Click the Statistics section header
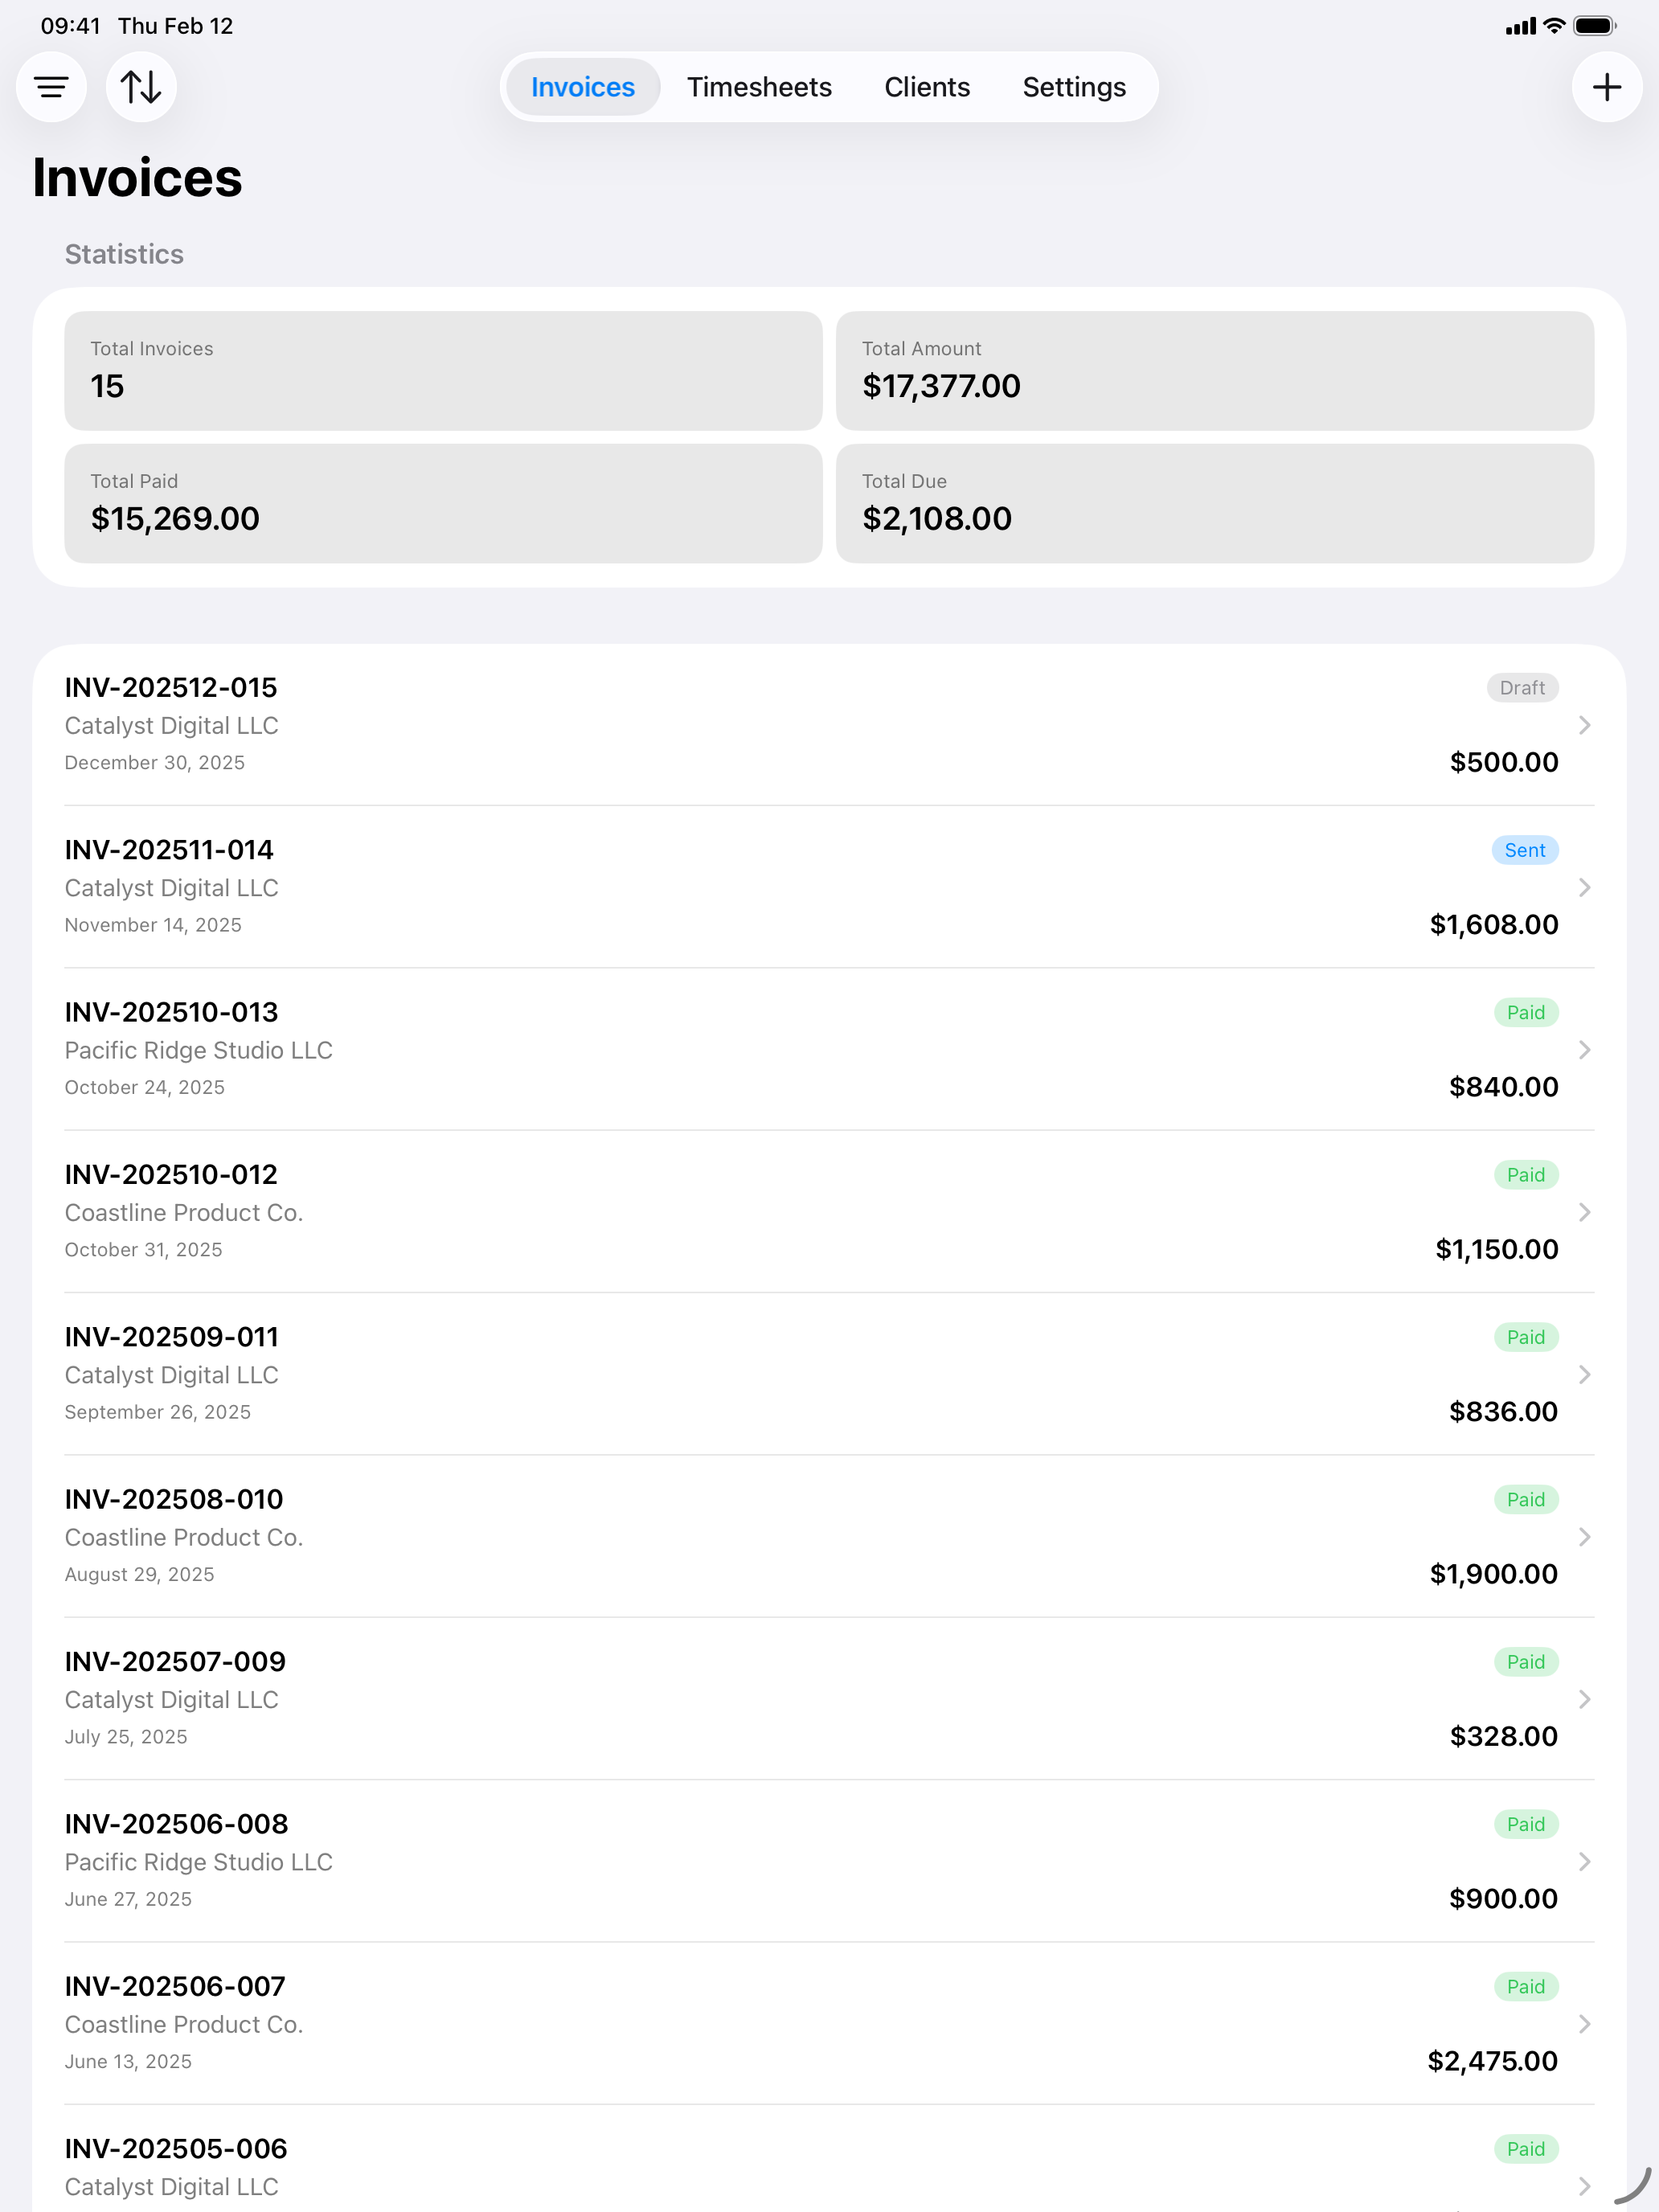The width and height of the screenshot is (1659, 2212). (124, 254)
